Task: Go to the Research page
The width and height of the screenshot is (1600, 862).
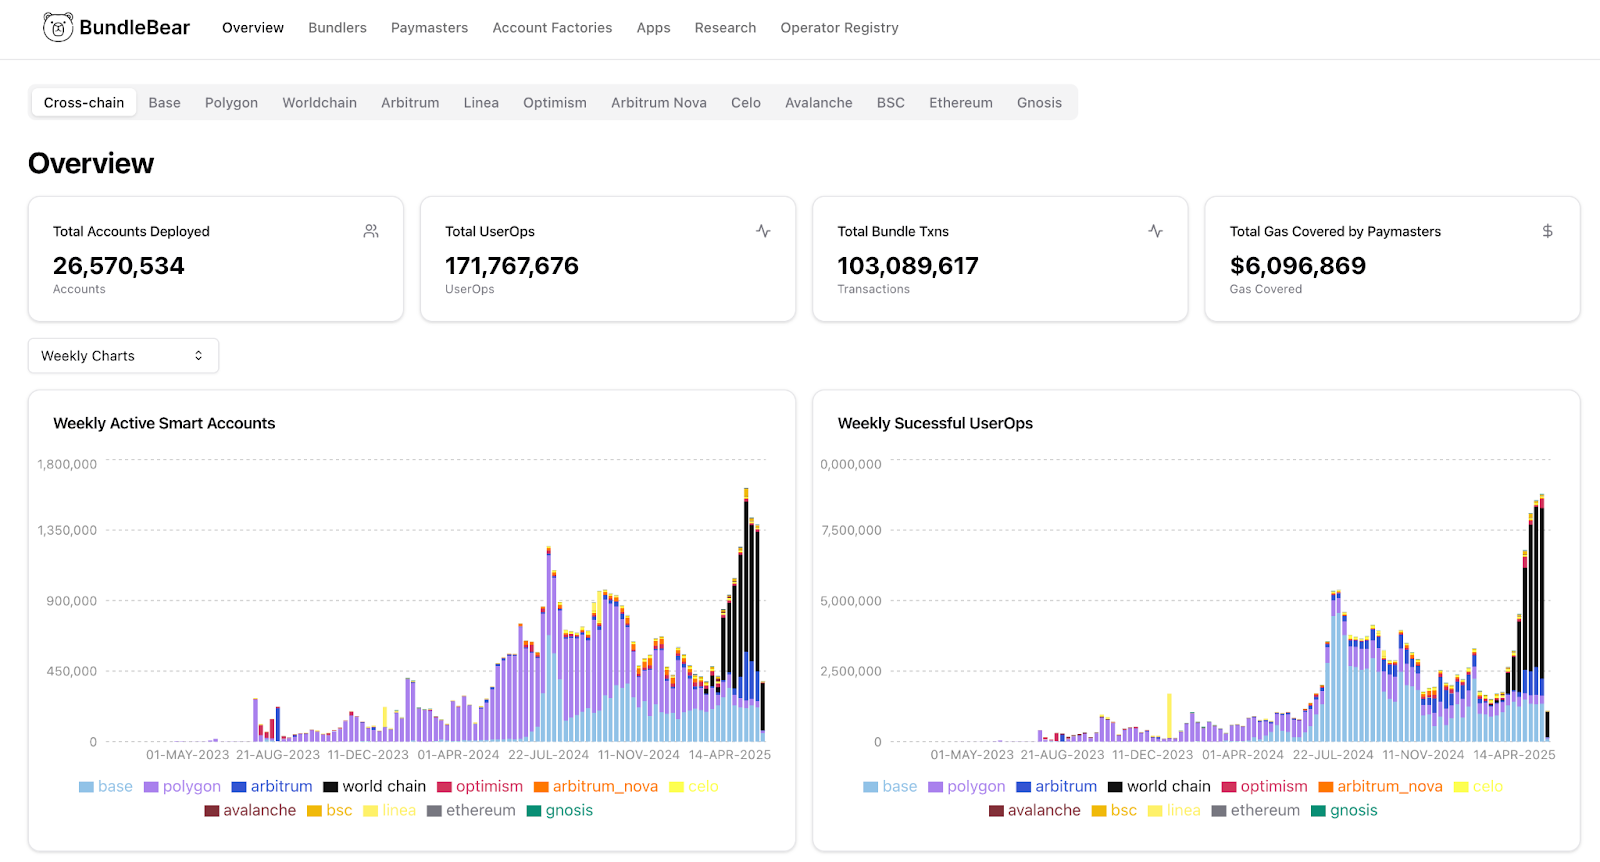Action: click(x=725, y=28)
